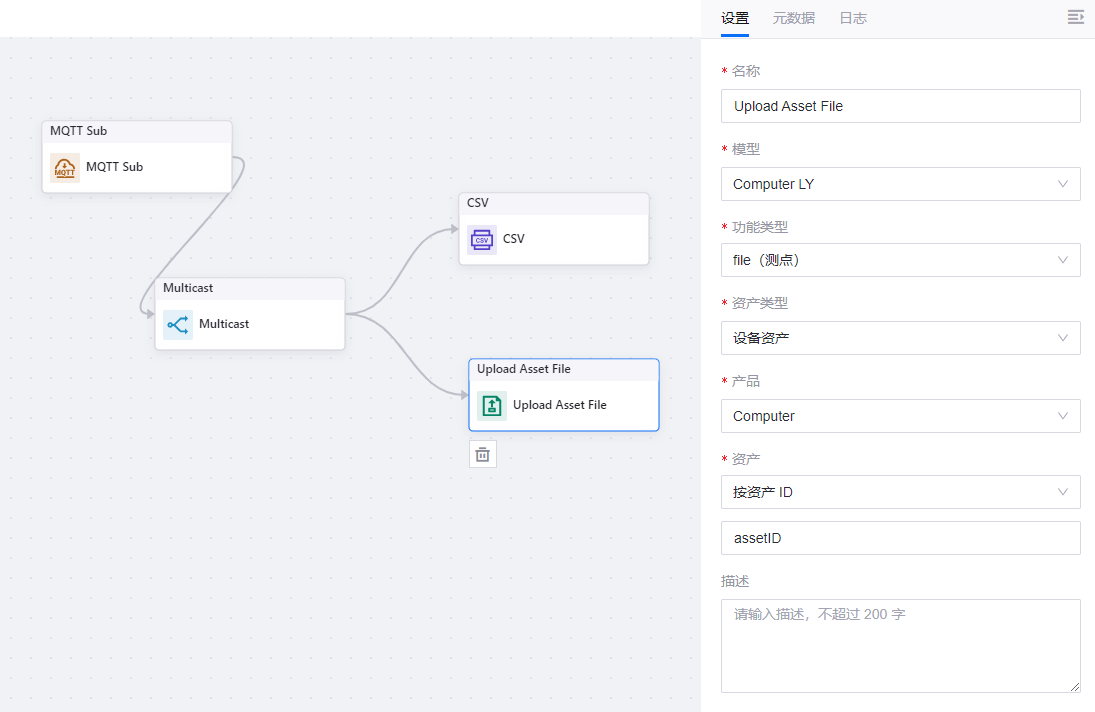Open the 按资产 ID dropdown
The image size is (1095, 712).
900,492
